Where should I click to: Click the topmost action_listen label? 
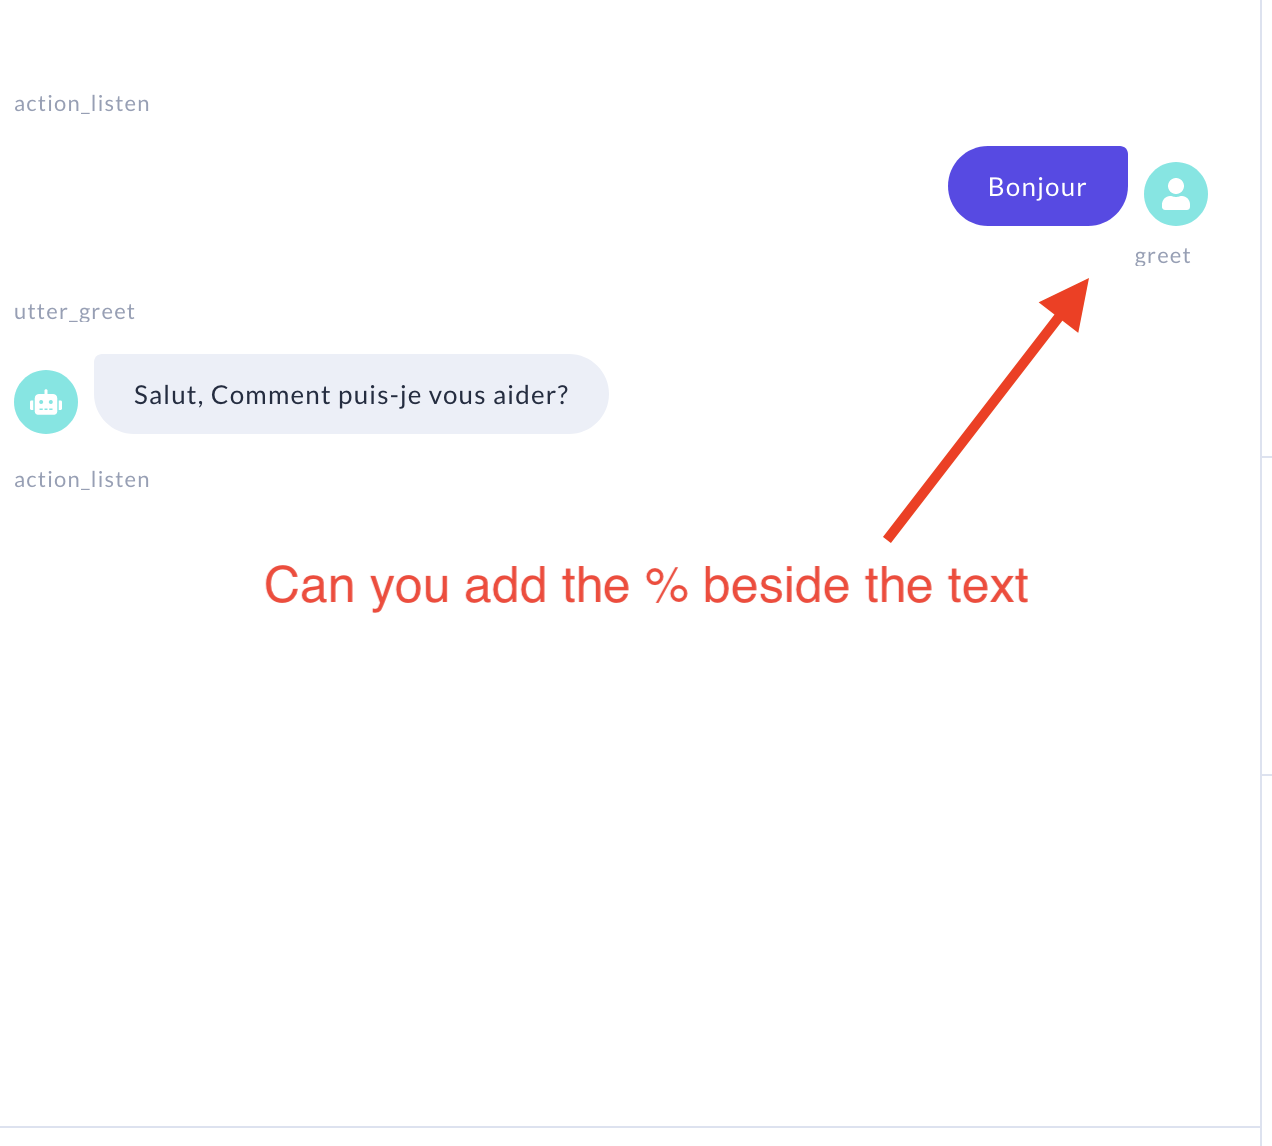[x=82, y=104]
